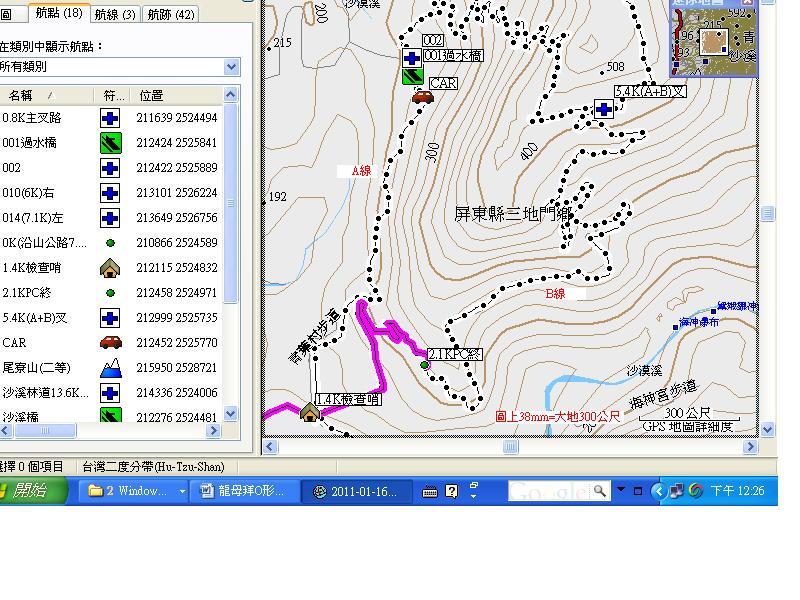
Task: Select green bridge icon of 001過水橋 row
Action: [110, 143]
